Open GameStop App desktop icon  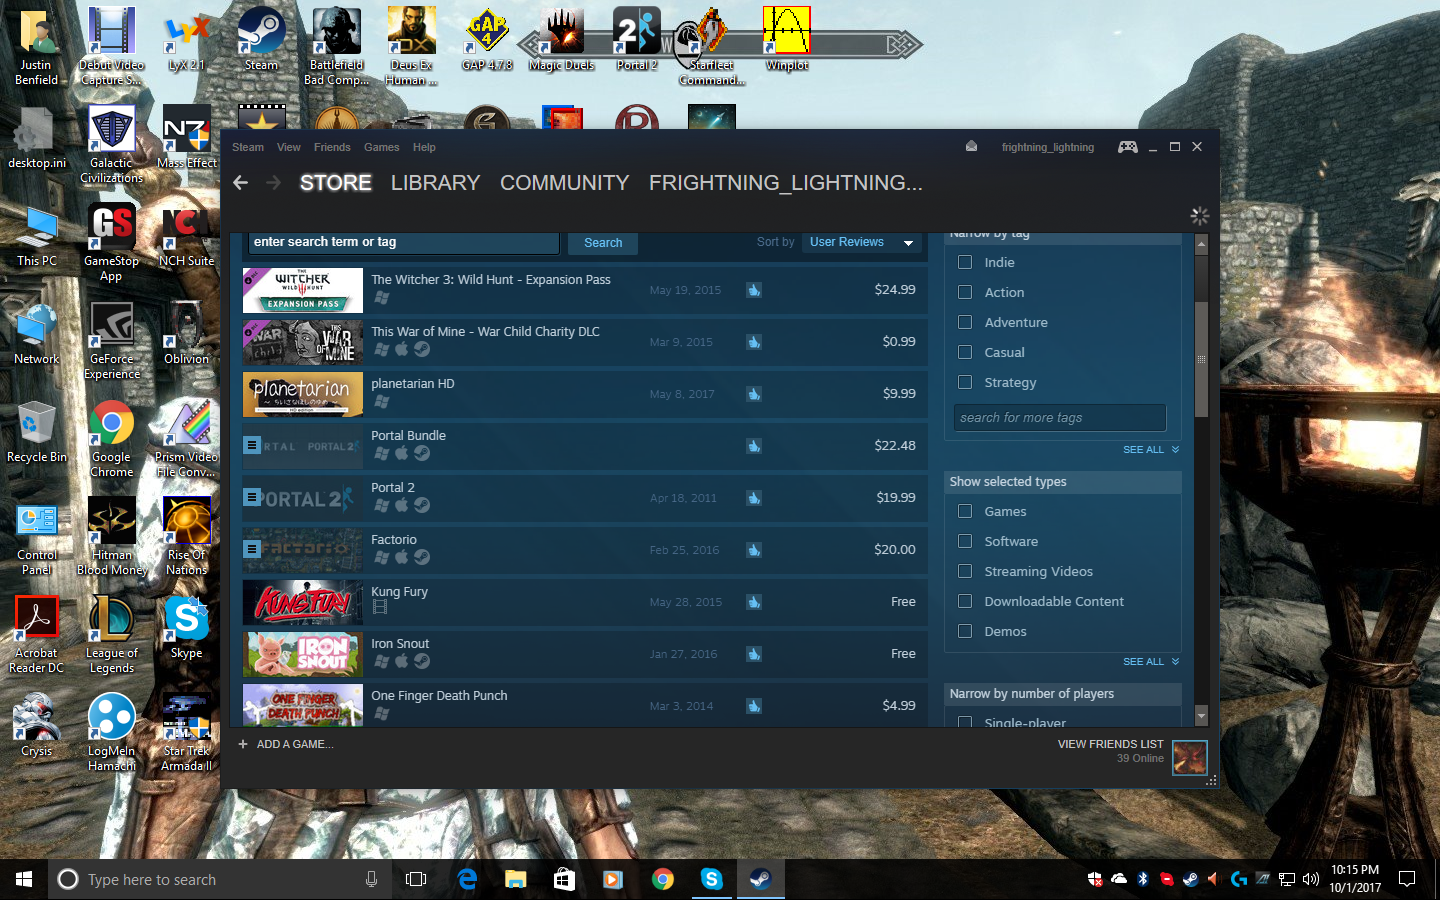click(x=111, y=243)
